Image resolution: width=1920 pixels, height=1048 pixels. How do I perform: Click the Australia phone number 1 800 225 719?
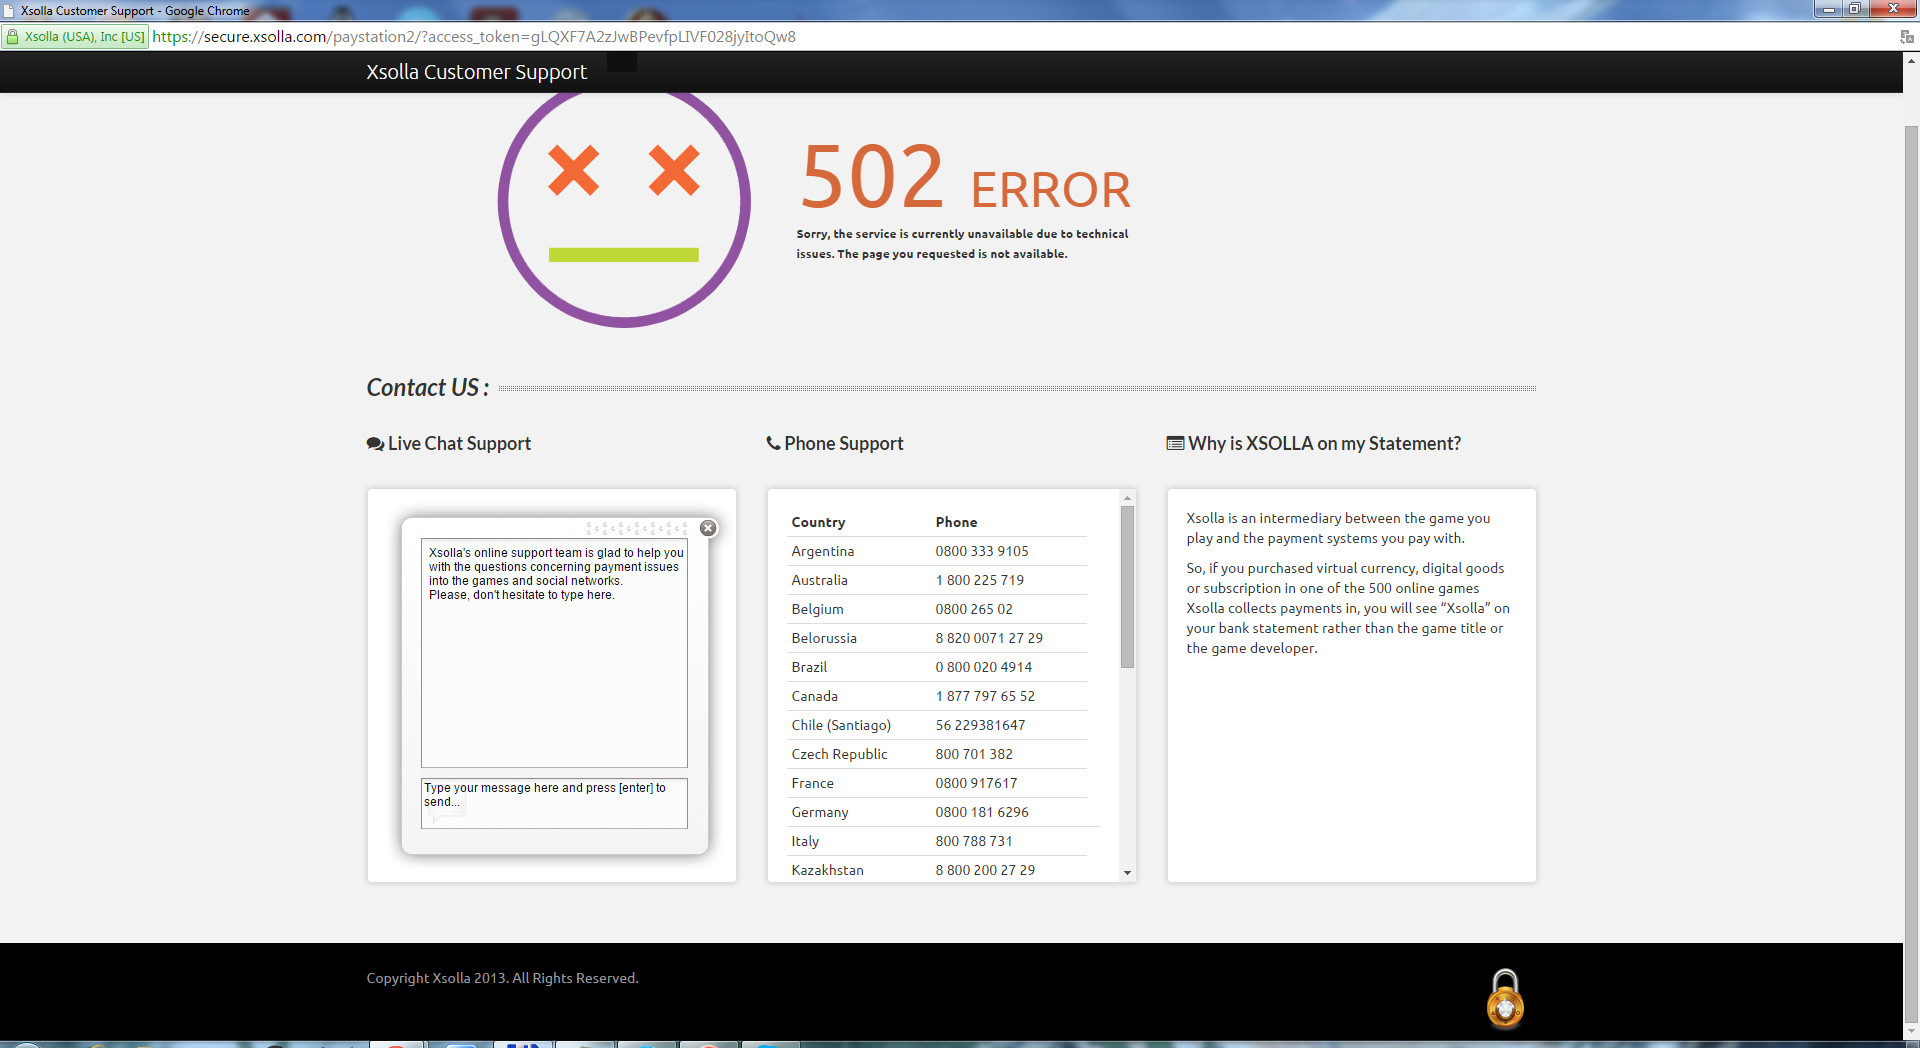[x=979, y=580]
